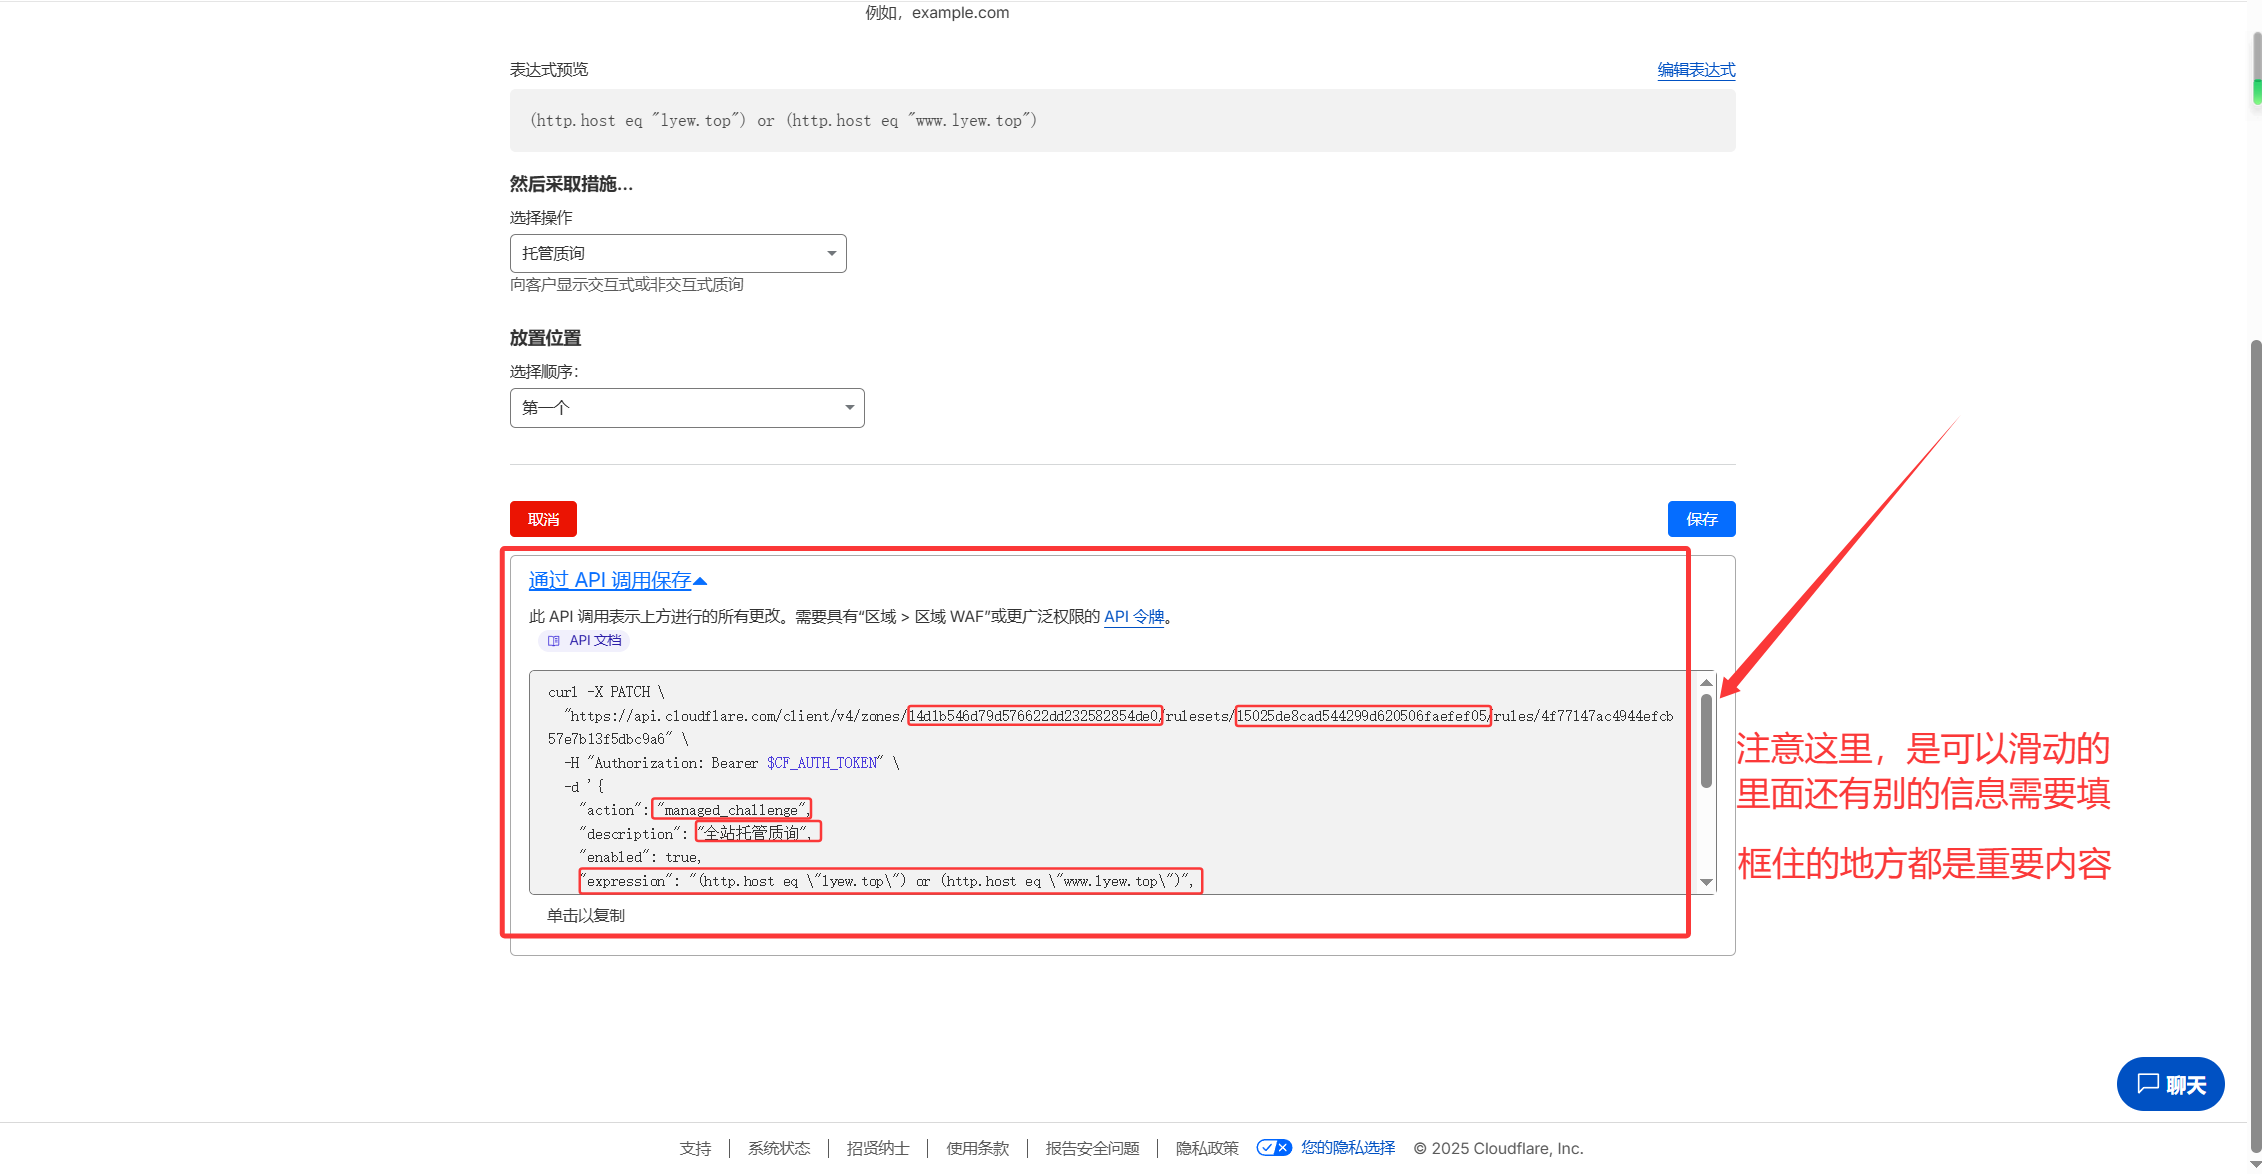Open the action dropdown showing 托管质询

(678, 254)
